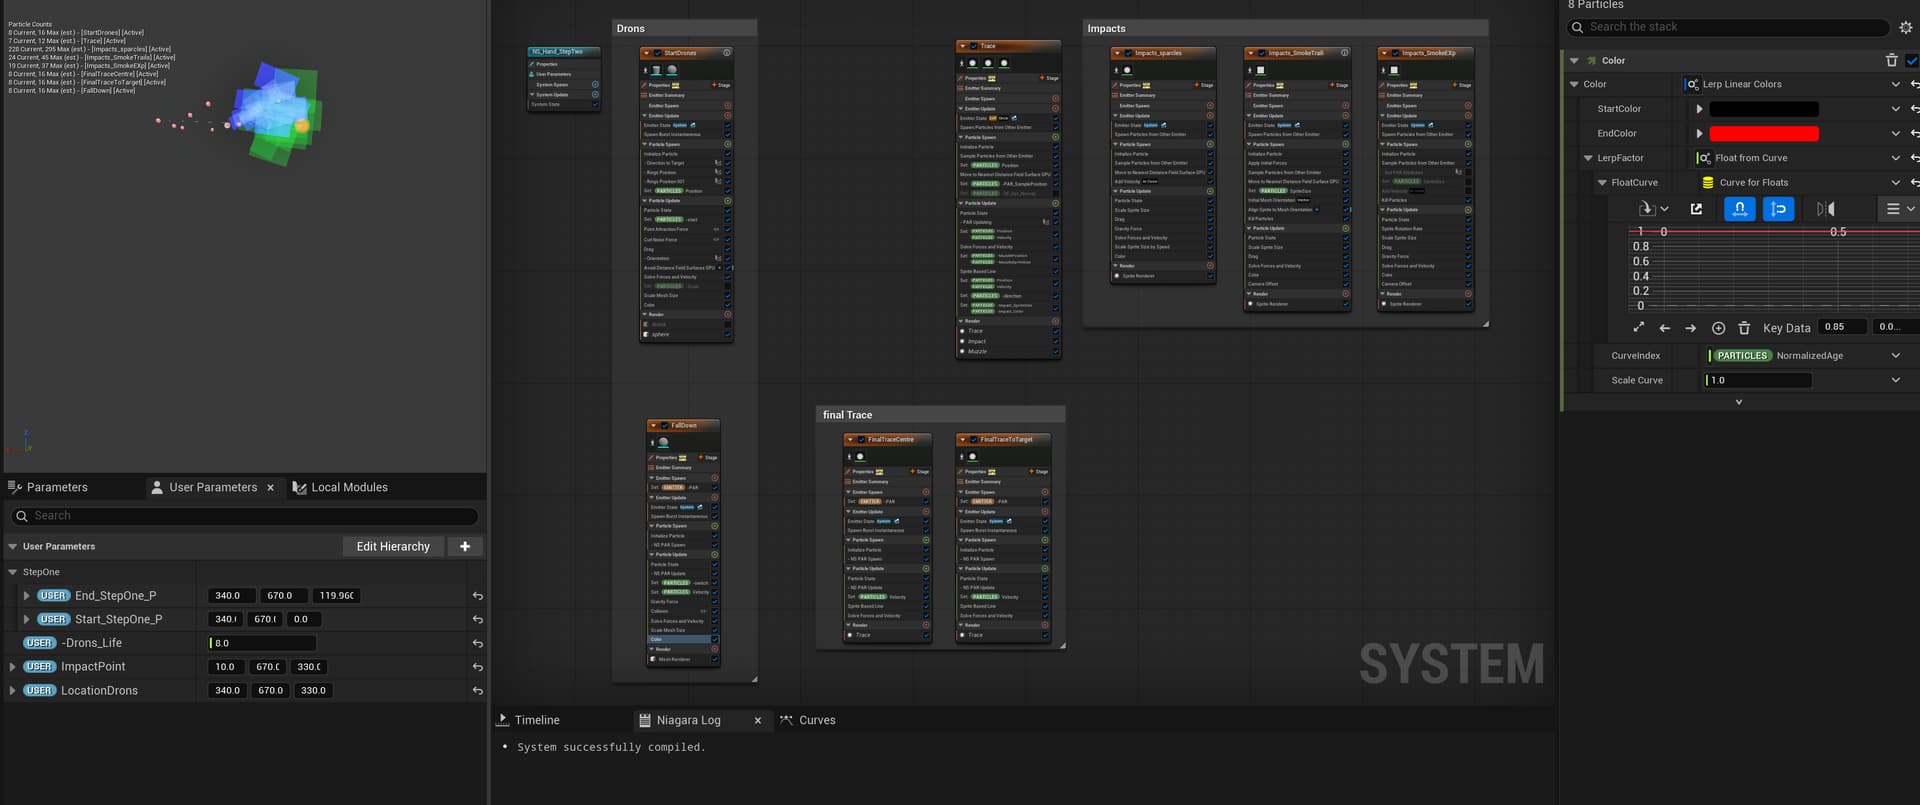Viewport: 1920px width, 805px height.
Task: Delete the Color module with trash icon
Action: point(1891,61)
